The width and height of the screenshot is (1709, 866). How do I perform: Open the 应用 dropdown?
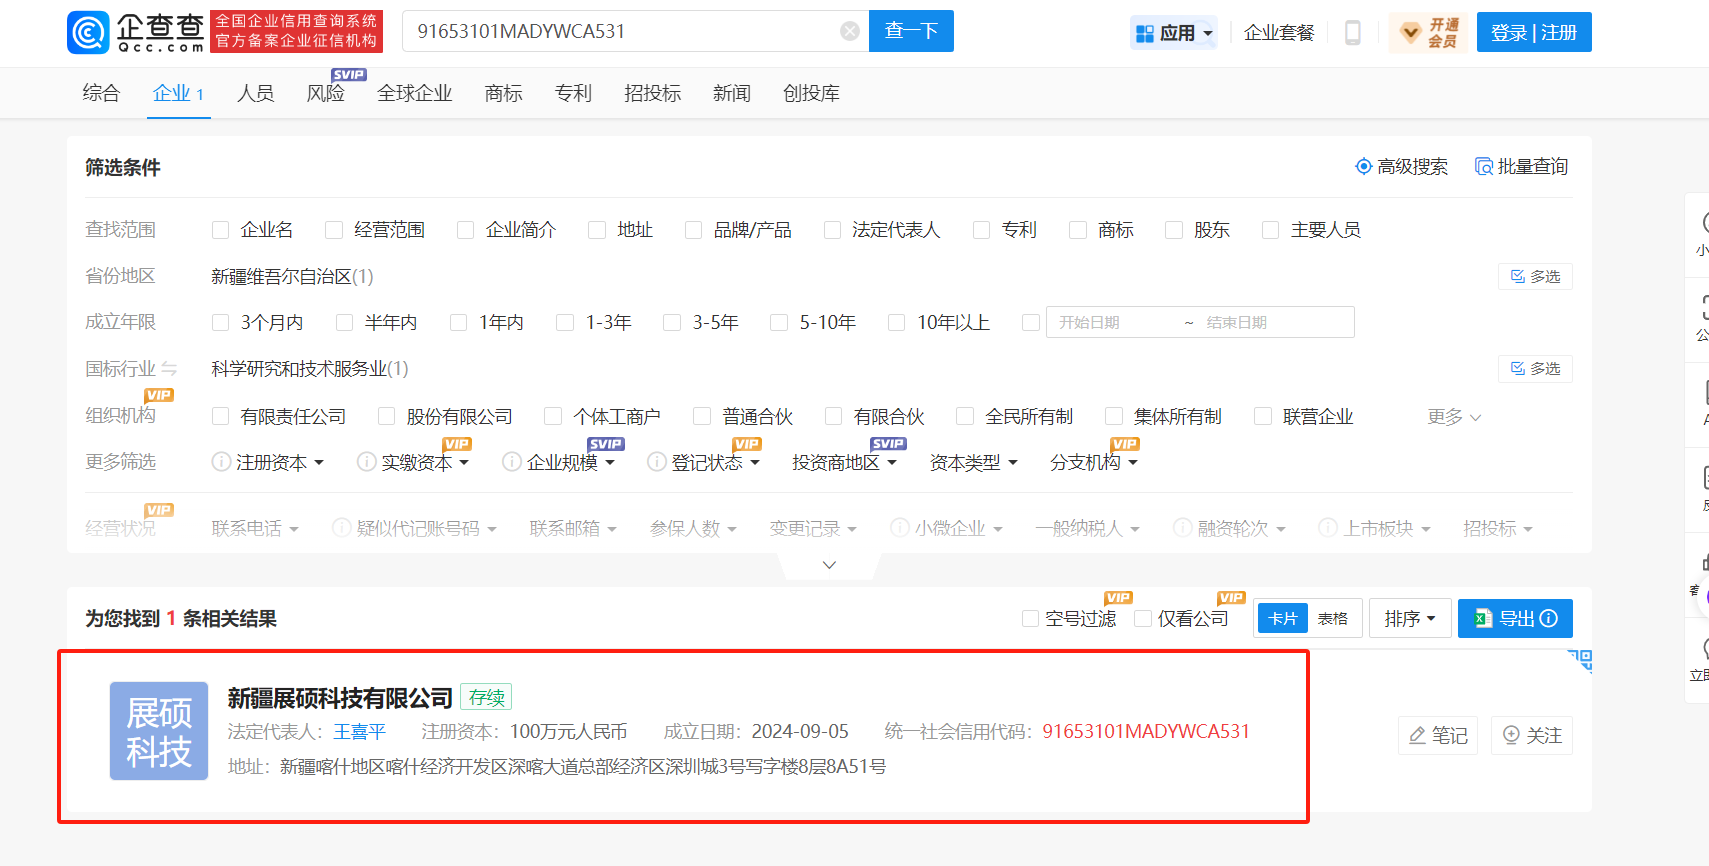click(x=1174, y=33)
